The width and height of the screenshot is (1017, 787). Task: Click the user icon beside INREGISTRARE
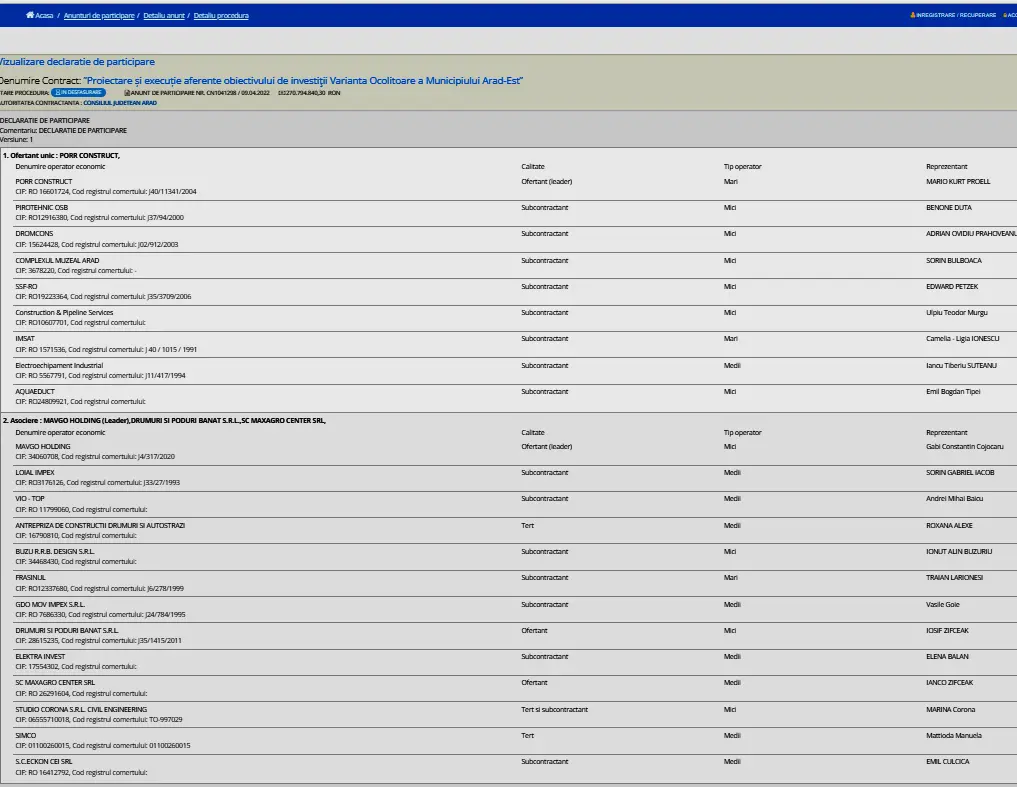pyautogui.click(x=913, y=15)
